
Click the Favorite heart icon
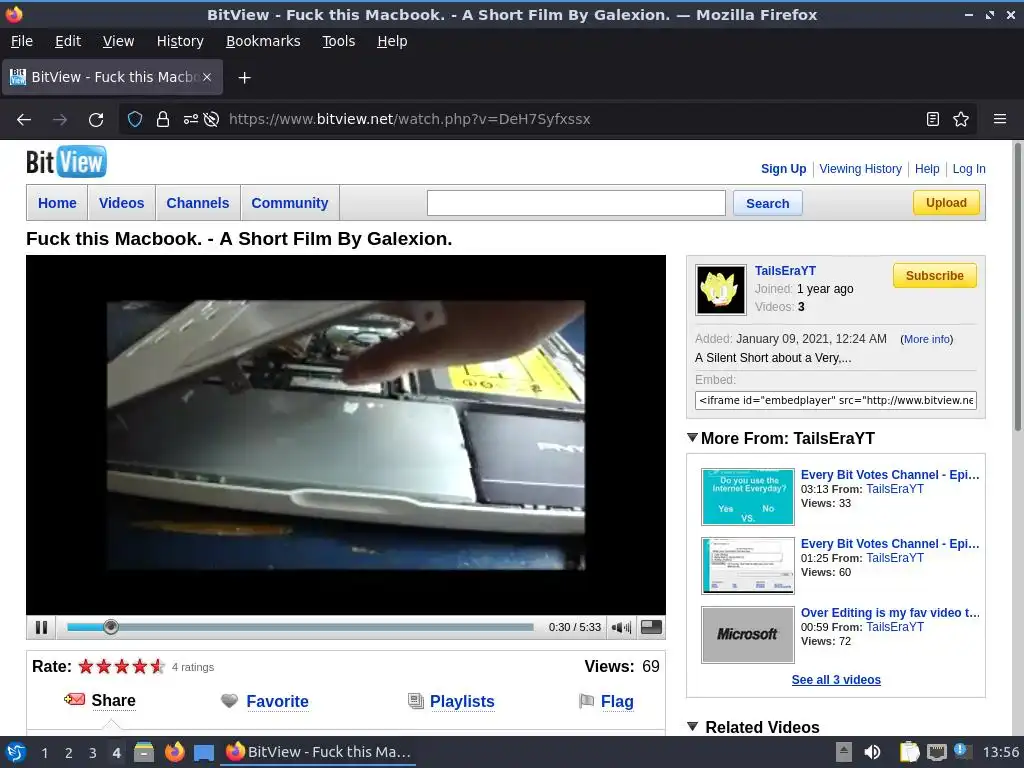(x=229, y=701)
